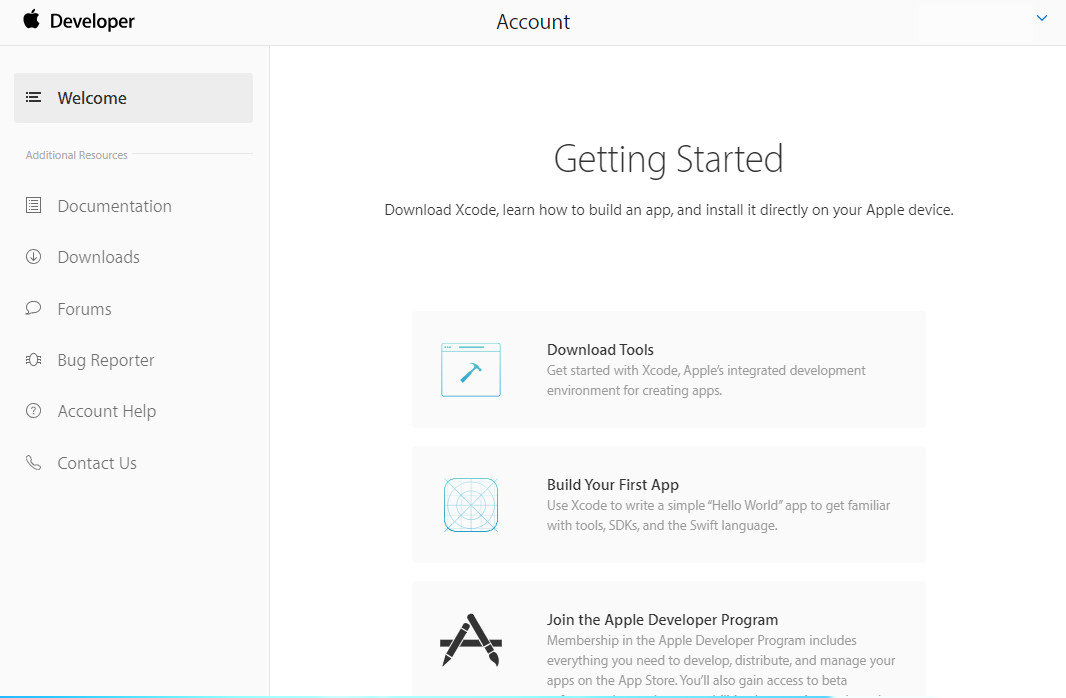The image size is (1066, 698).
Task: Go to Downloads in the sidebar
Action: (99, 257)
